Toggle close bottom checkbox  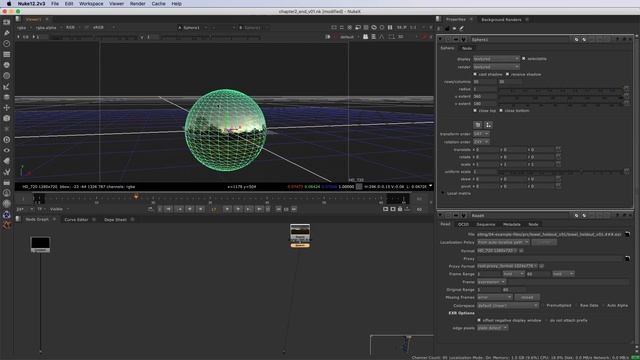pyautogui.click(x=501, y=111)
